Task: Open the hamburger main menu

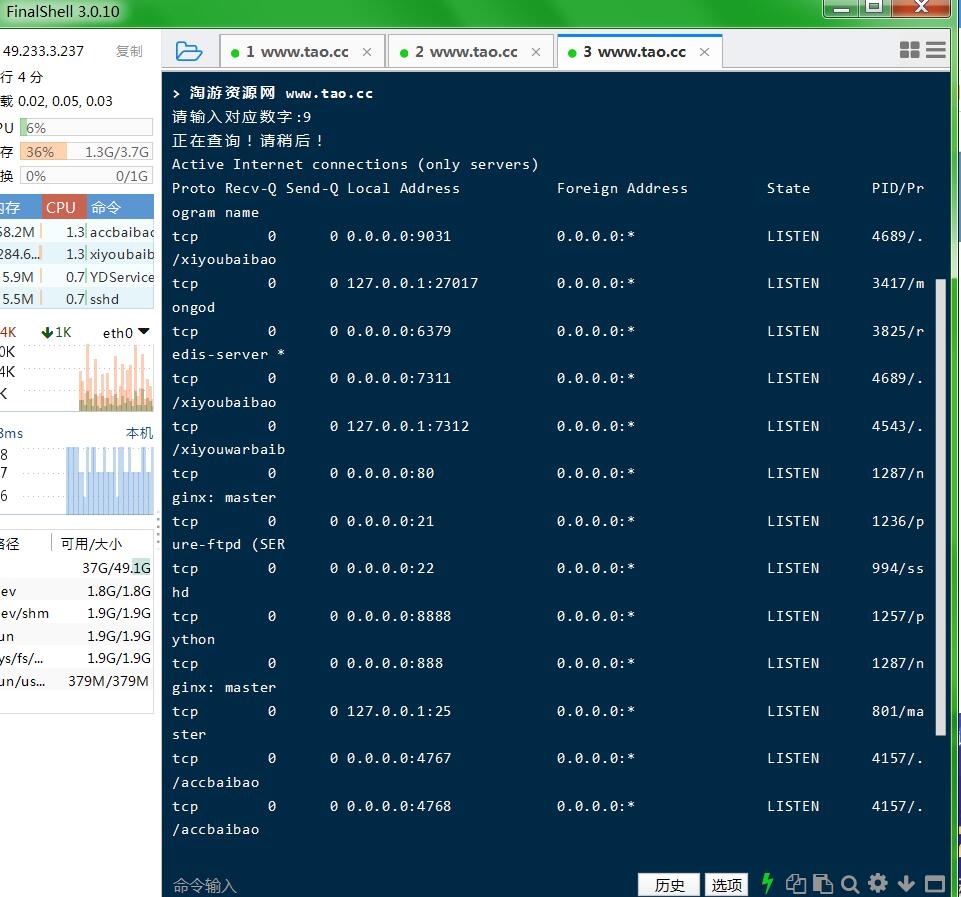Action: tap(936, 50)
